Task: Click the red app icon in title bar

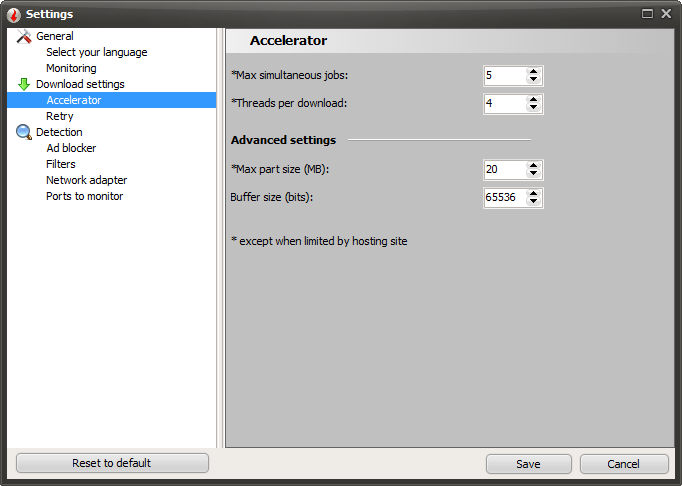Action: (x=13, y=14)
